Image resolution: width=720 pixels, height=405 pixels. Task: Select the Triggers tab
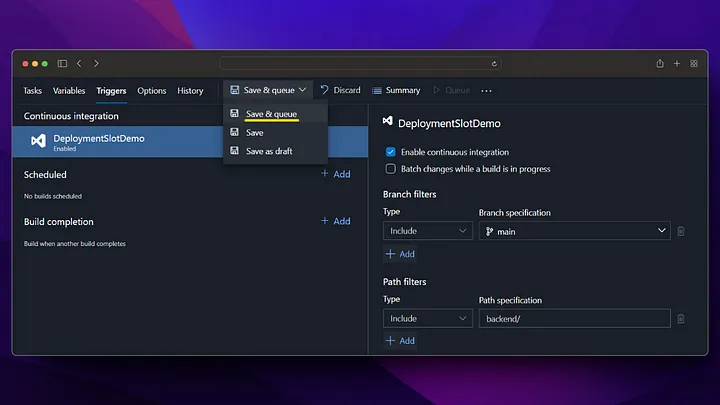(111, 90)
